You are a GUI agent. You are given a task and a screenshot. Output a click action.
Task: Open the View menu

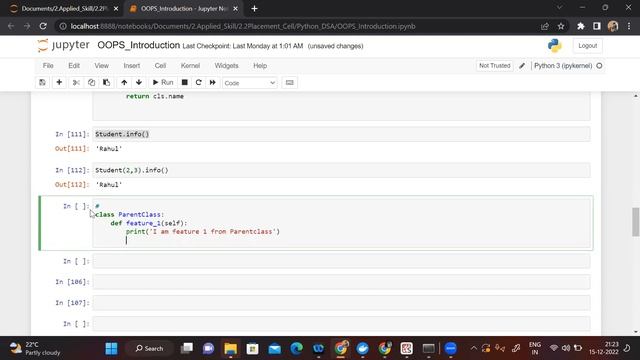(102, 66)
